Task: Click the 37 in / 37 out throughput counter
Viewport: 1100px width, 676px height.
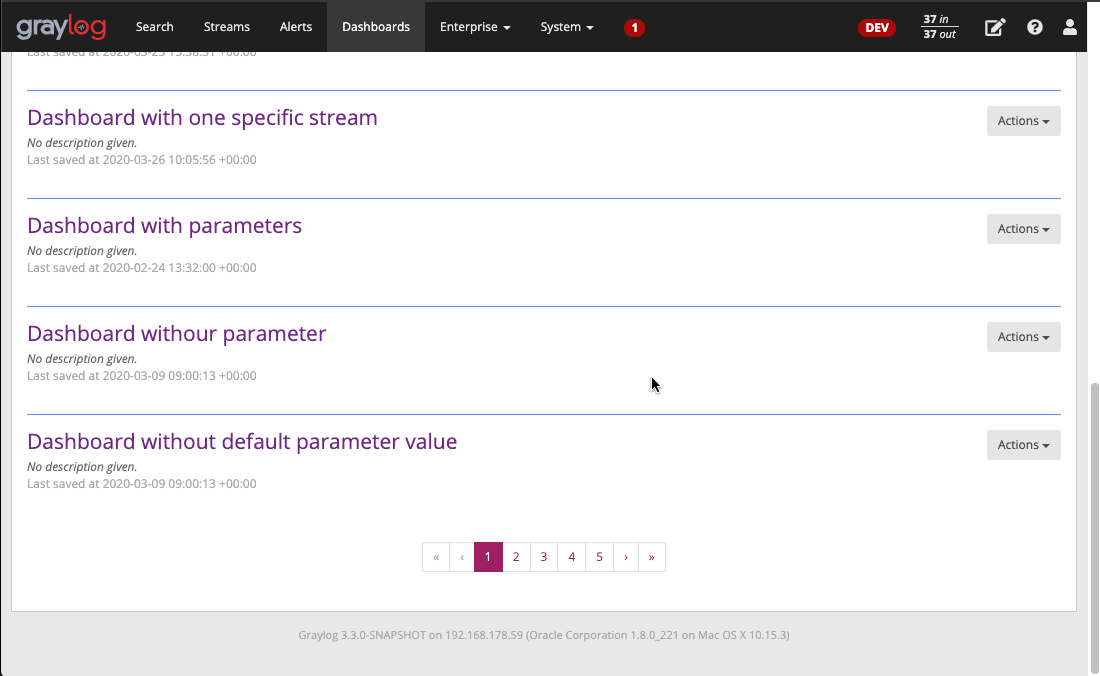Action: [938, 27]
